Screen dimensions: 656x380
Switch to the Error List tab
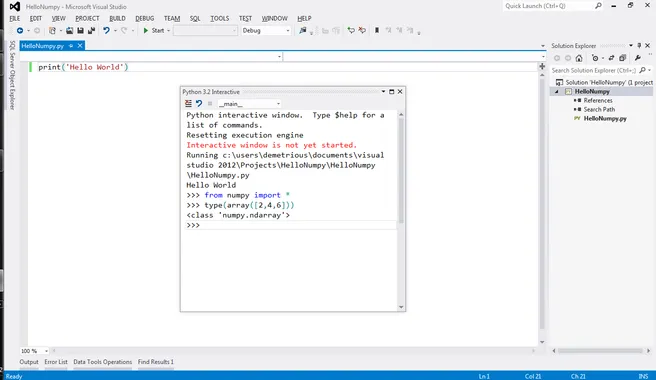(56, 362)
